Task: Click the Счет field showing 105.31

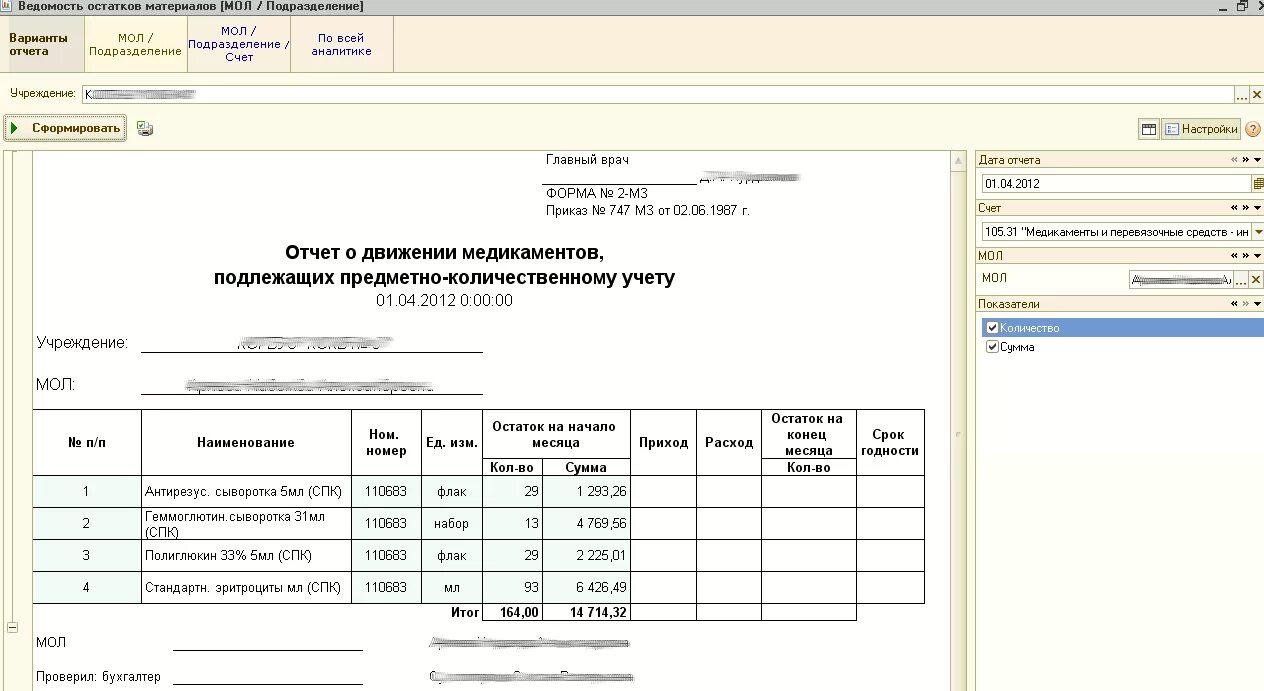Action: click(x=1115, y=232)
